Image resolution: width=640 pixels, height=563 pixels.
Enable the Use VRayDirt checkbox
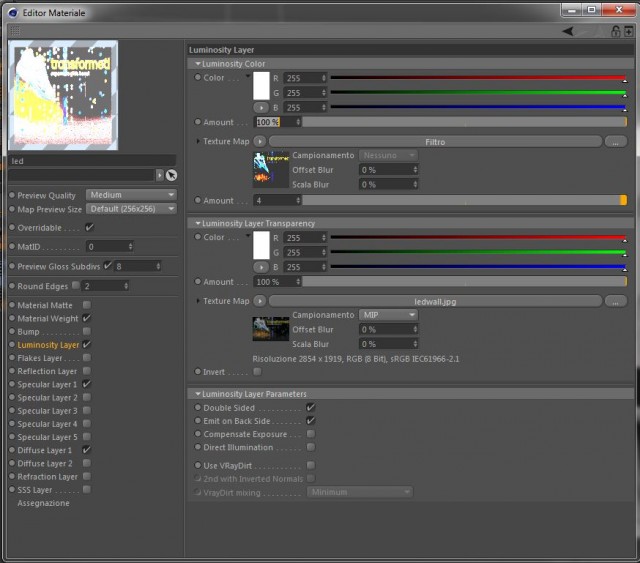point(311,465)
